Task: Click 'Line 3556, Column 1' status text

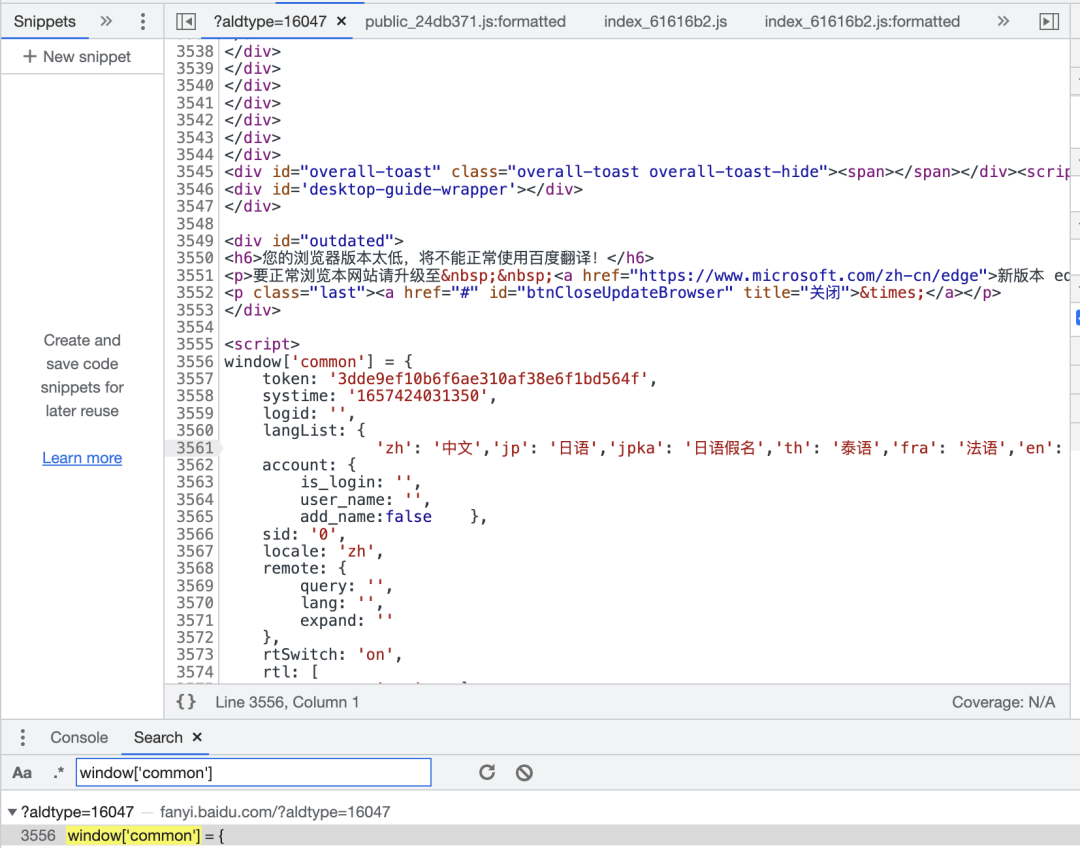Action: (x=287, y=702)
